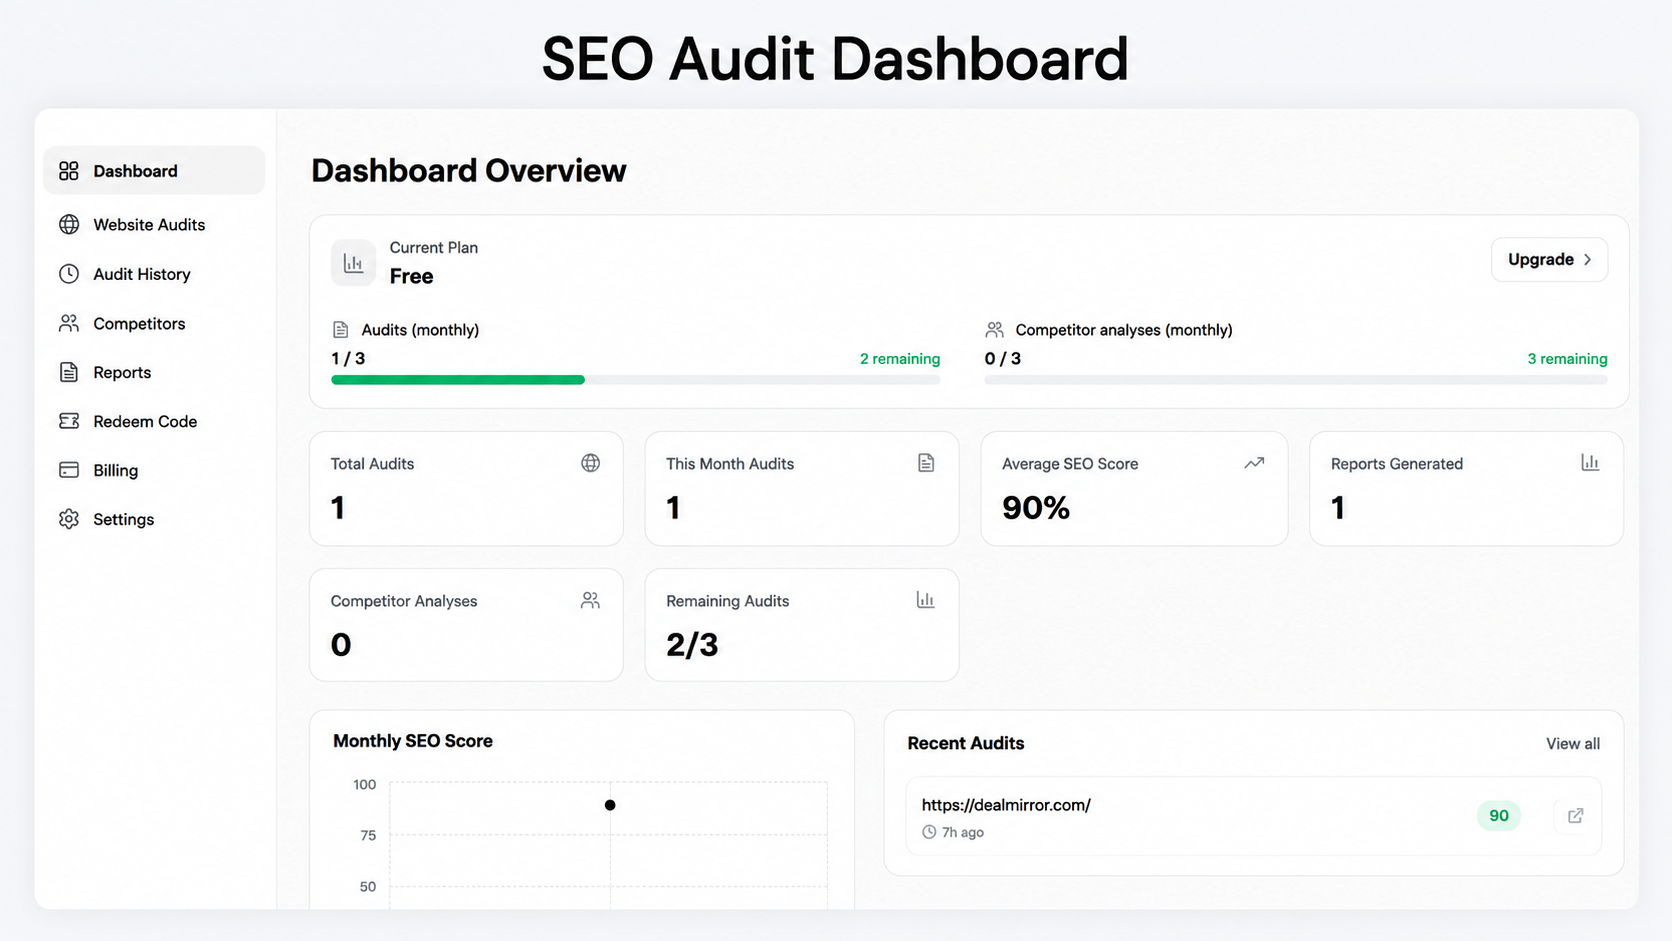Click the globe icon in Total Audits card
1672x941 pixels.
click(x=591, y=462)
